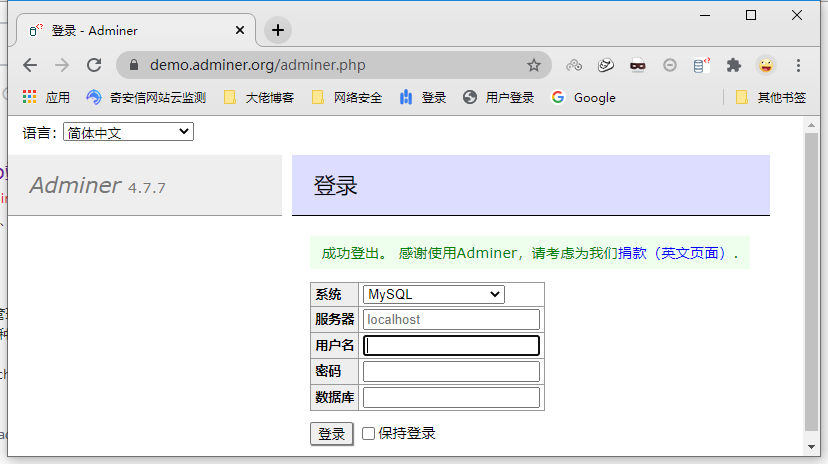Open the grey circle minus extension
The height and width of the screenshot is (464, 828).
coord(670,65)
